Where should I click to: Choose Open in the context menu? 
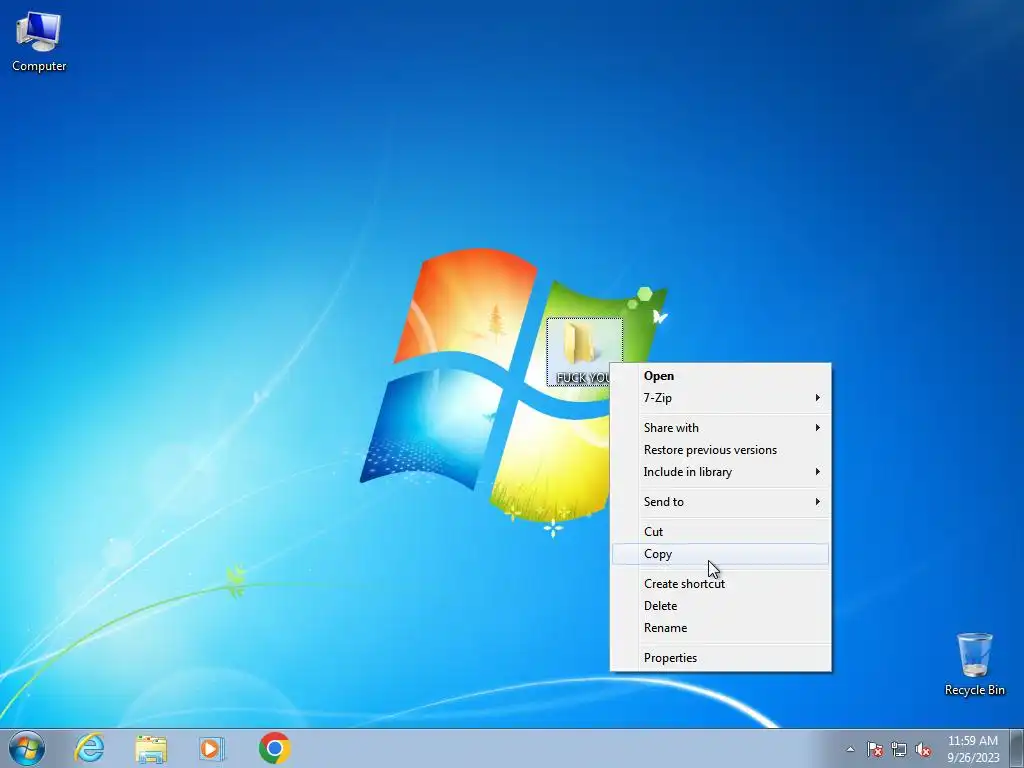point(720,376)
